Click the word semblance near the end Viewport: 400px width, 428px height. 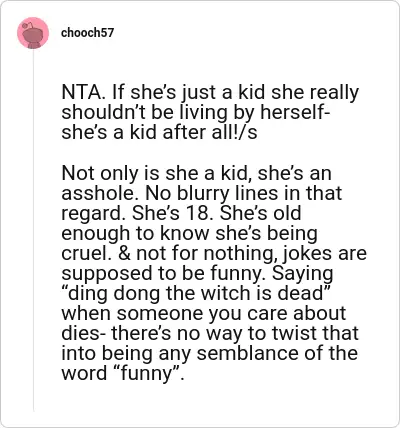click(249, 353)
